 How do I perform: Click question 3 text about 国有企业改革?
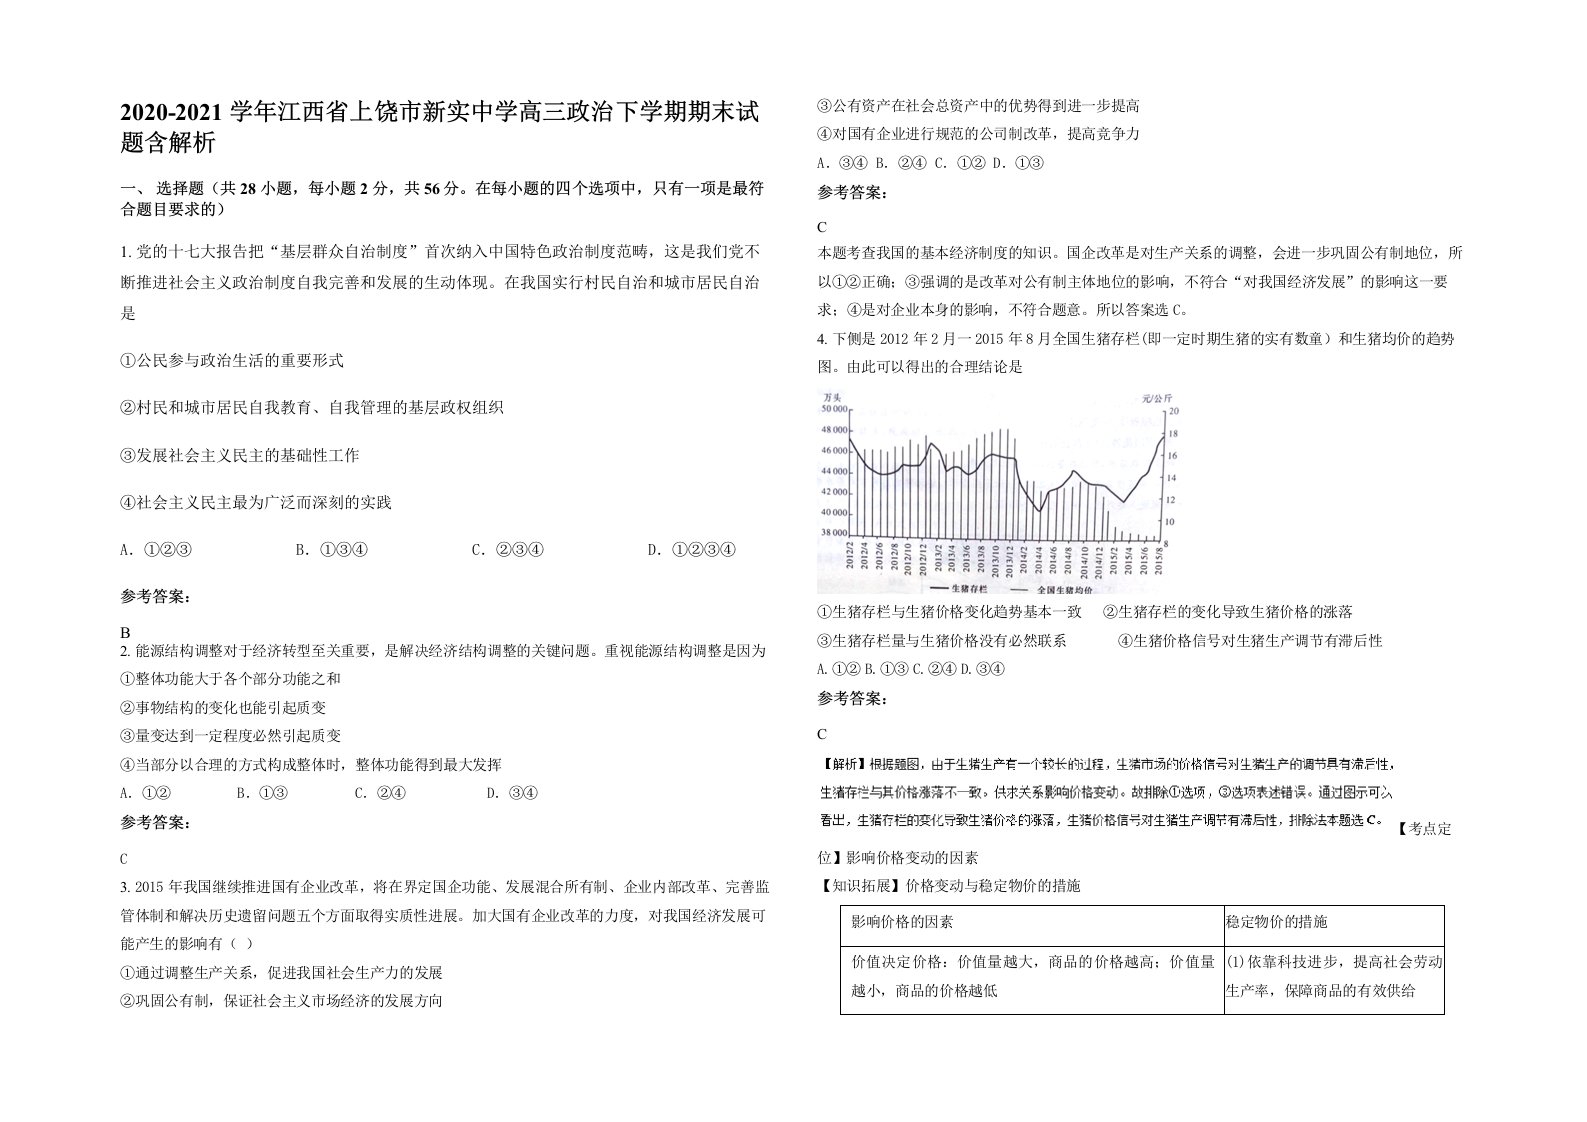click(x=443, y=915)
